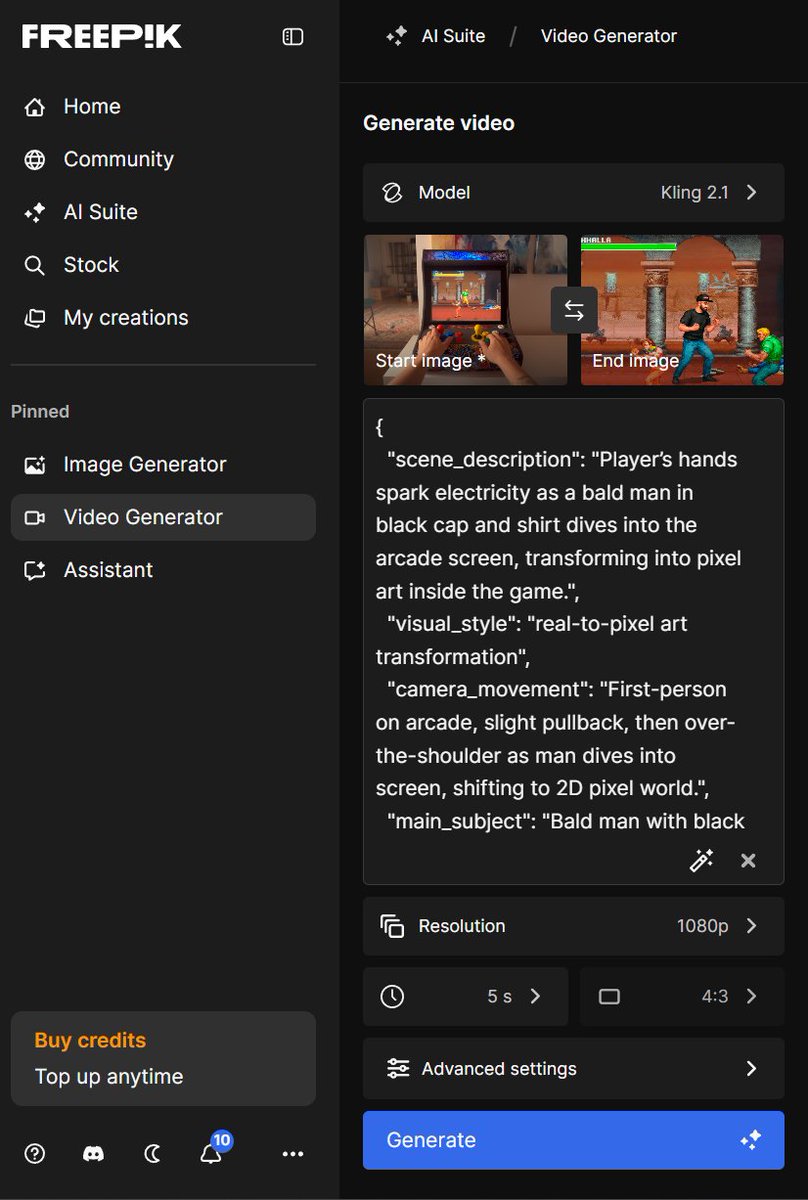This screenshot has height=1200, width=808.
Task: Change the 4:3 aspect ratio option
Action: tap(682, 996)
